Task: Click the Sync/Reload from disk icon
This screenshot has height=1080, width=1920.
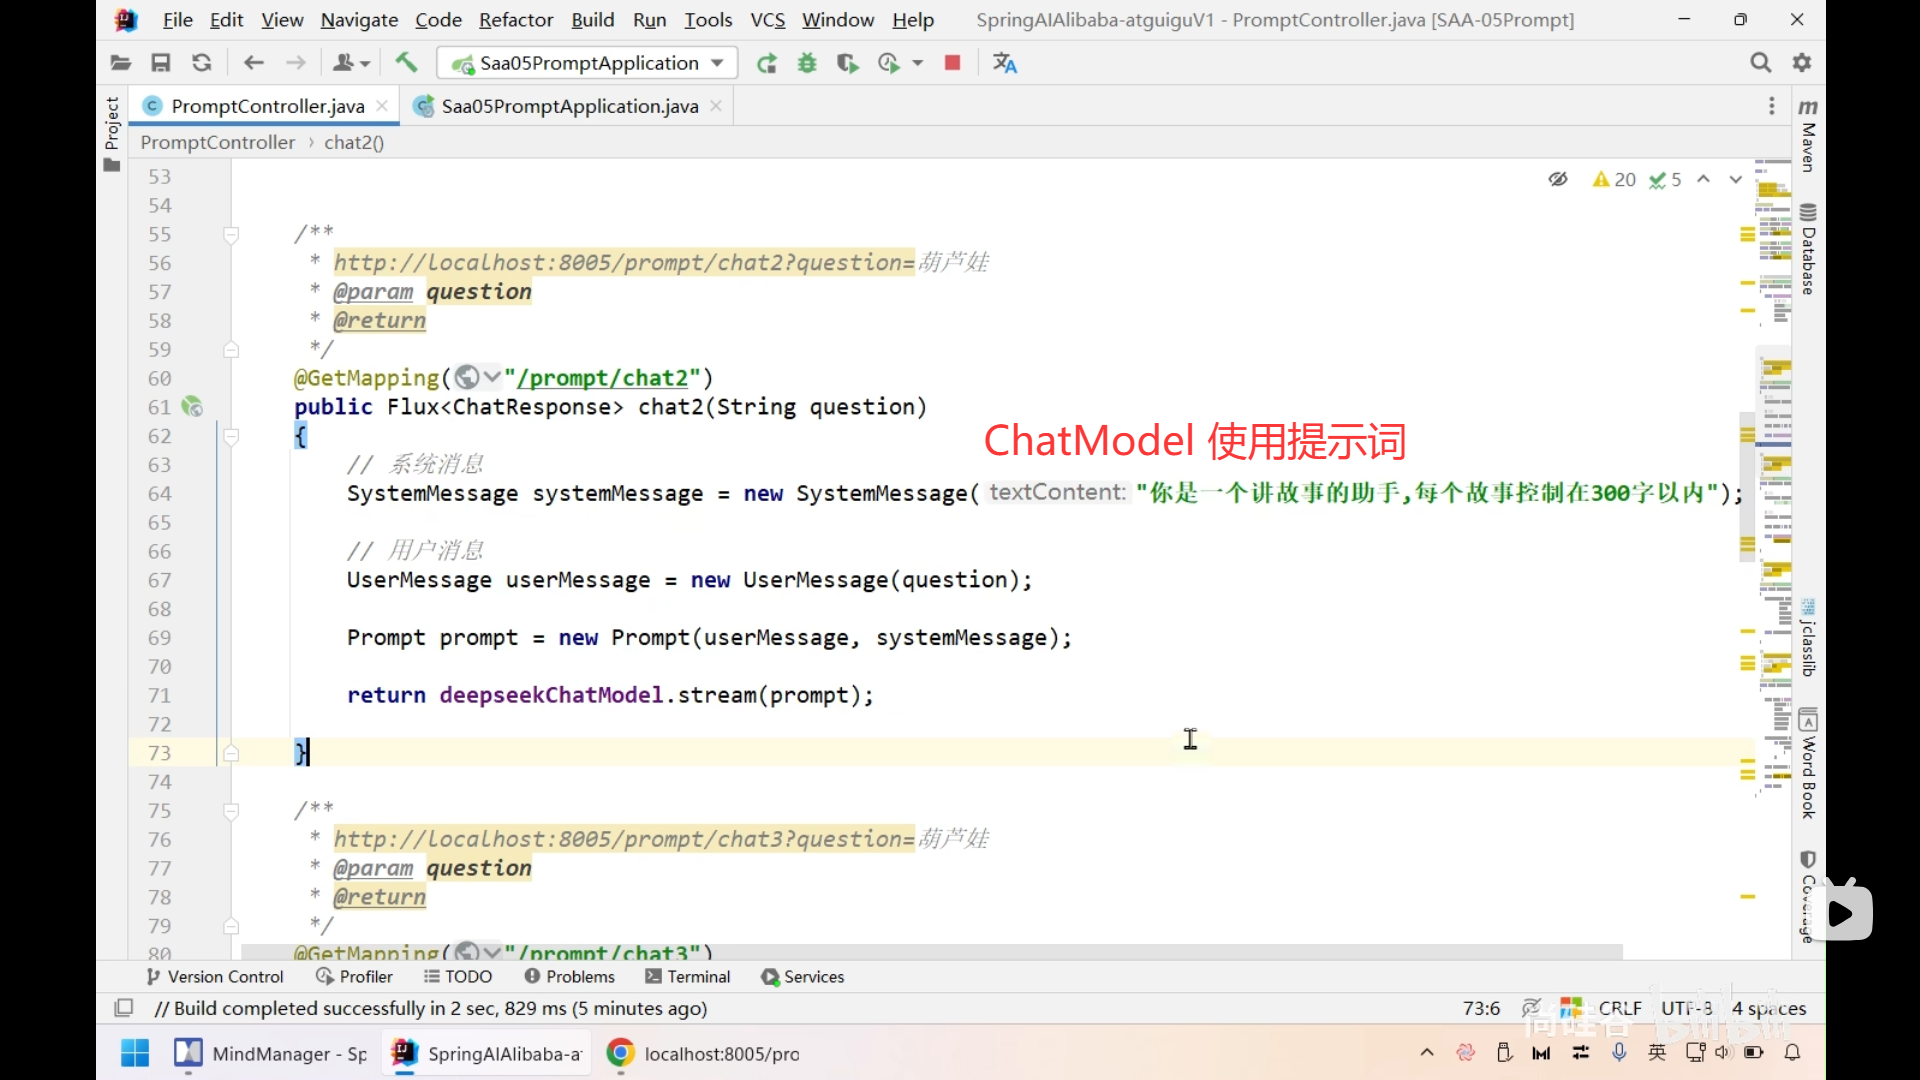Action: tap(201, 63)
